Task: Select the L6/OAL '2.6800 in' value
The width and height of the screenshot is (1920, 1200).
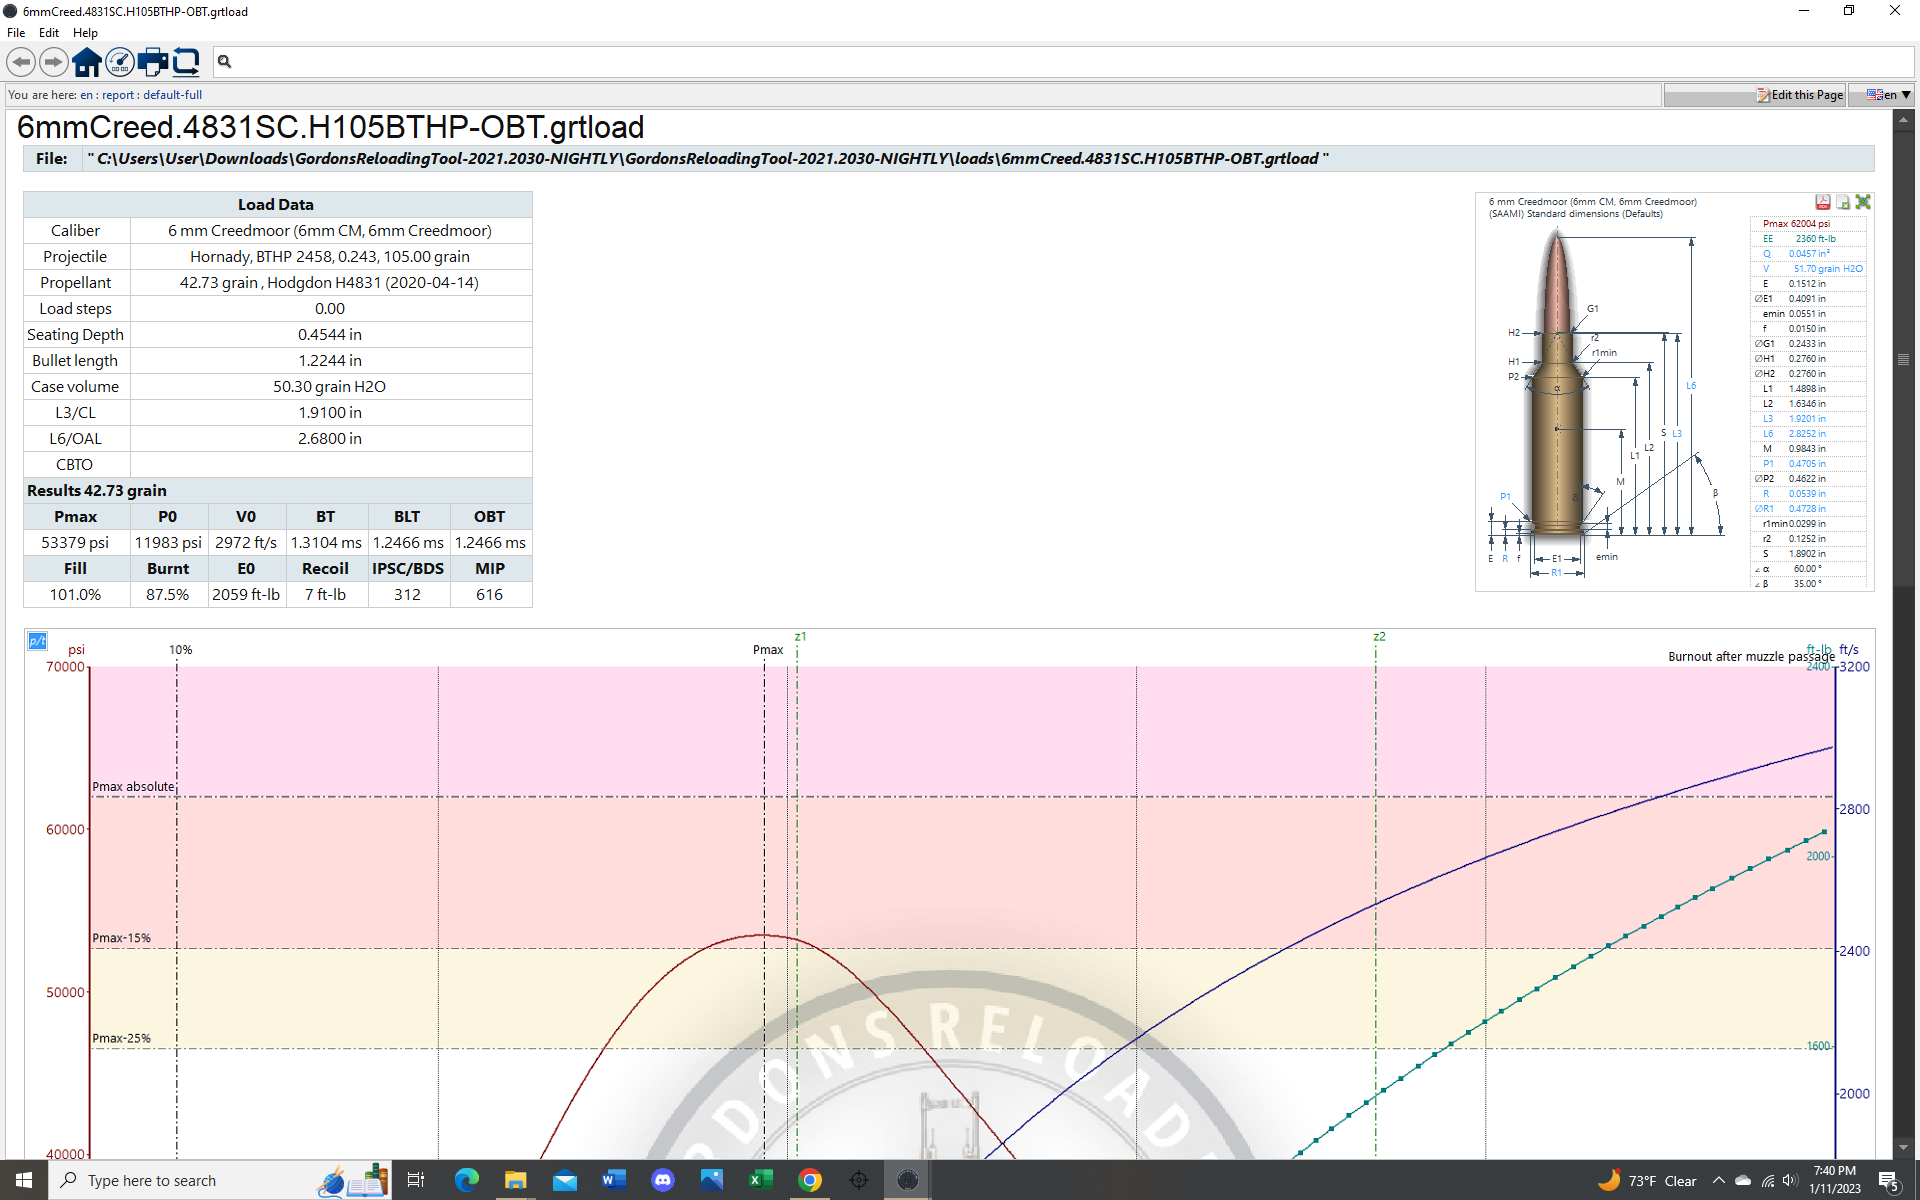Action: (330, 439)
